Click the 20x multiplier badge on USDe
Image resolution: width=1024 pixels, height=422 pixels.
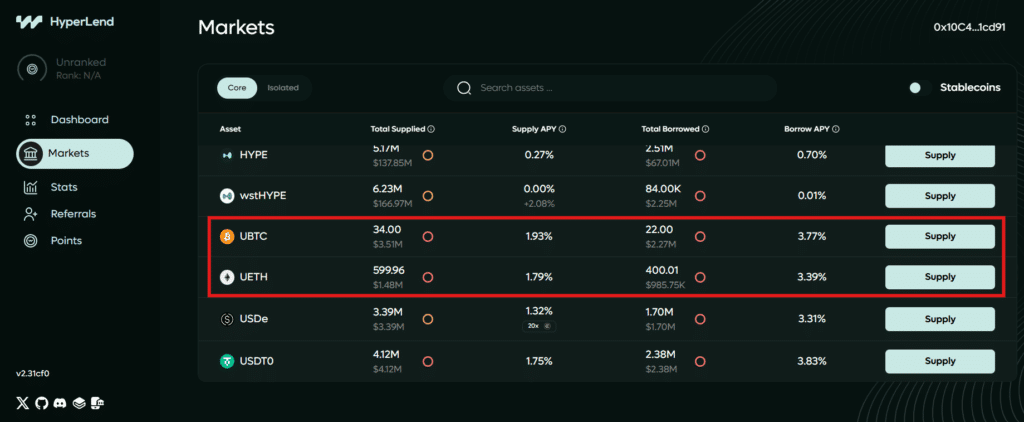click(x=539, y=326)
